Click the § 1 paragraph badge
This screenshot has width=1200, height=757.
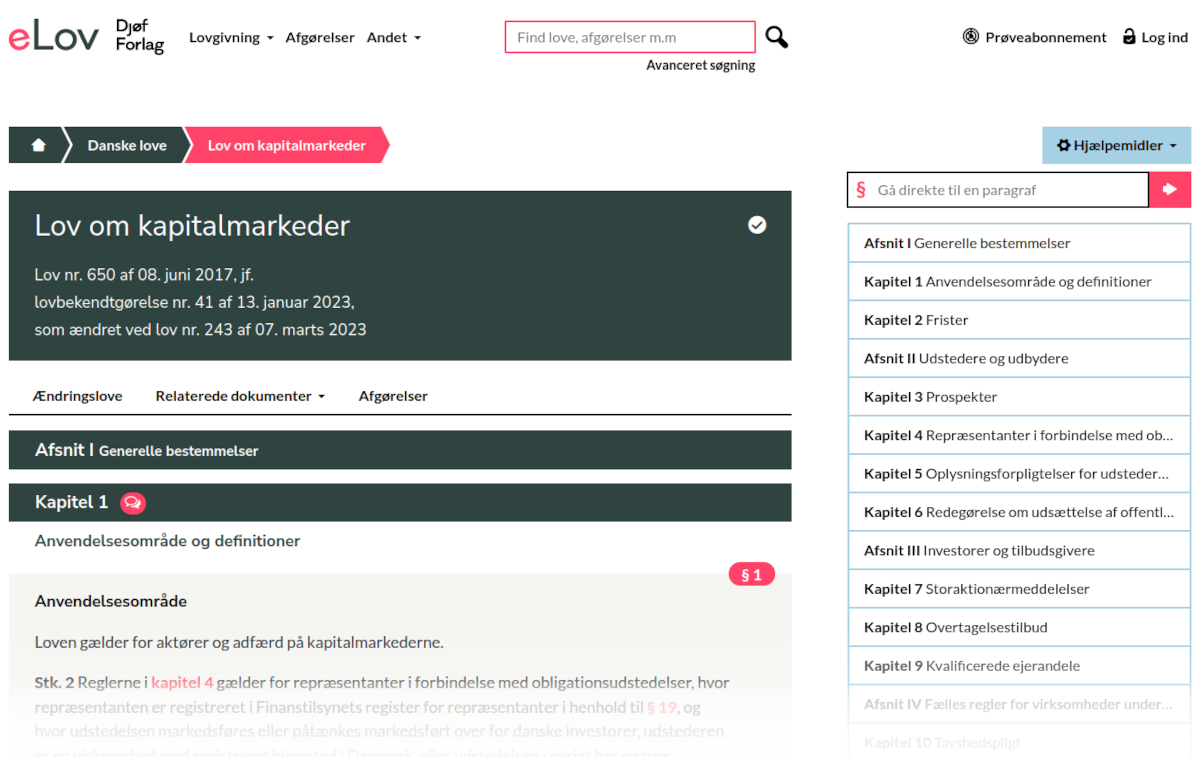click(x=751, y=574)
